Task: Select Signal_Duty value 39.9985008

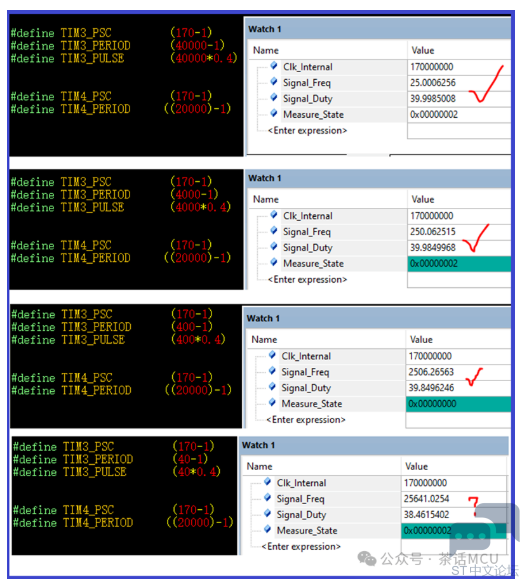Action: [433, 99]
